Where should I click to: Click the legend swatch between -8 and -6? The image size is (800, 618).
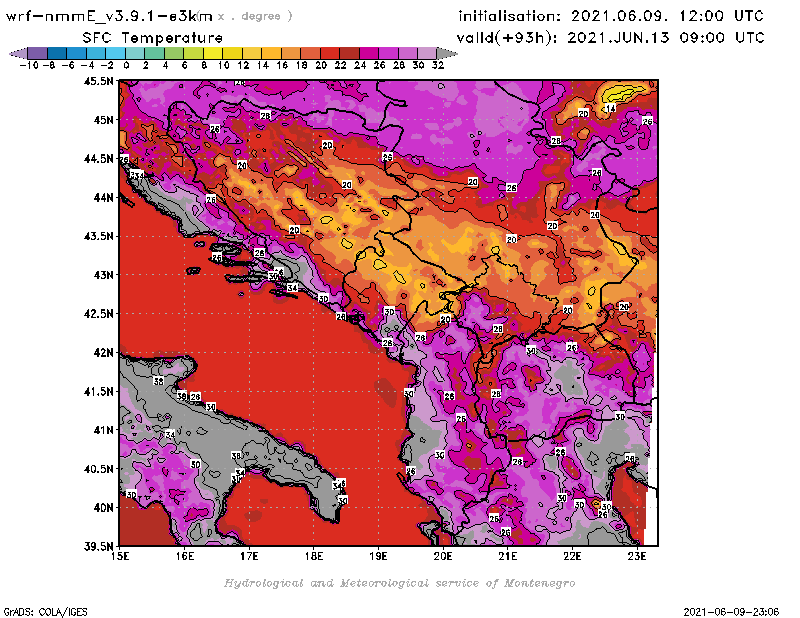(57, 53)
